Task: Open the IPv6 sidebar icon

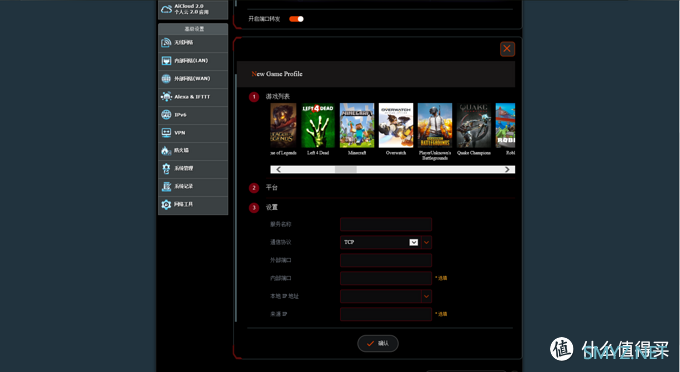Action: click(x=166, y=114)
